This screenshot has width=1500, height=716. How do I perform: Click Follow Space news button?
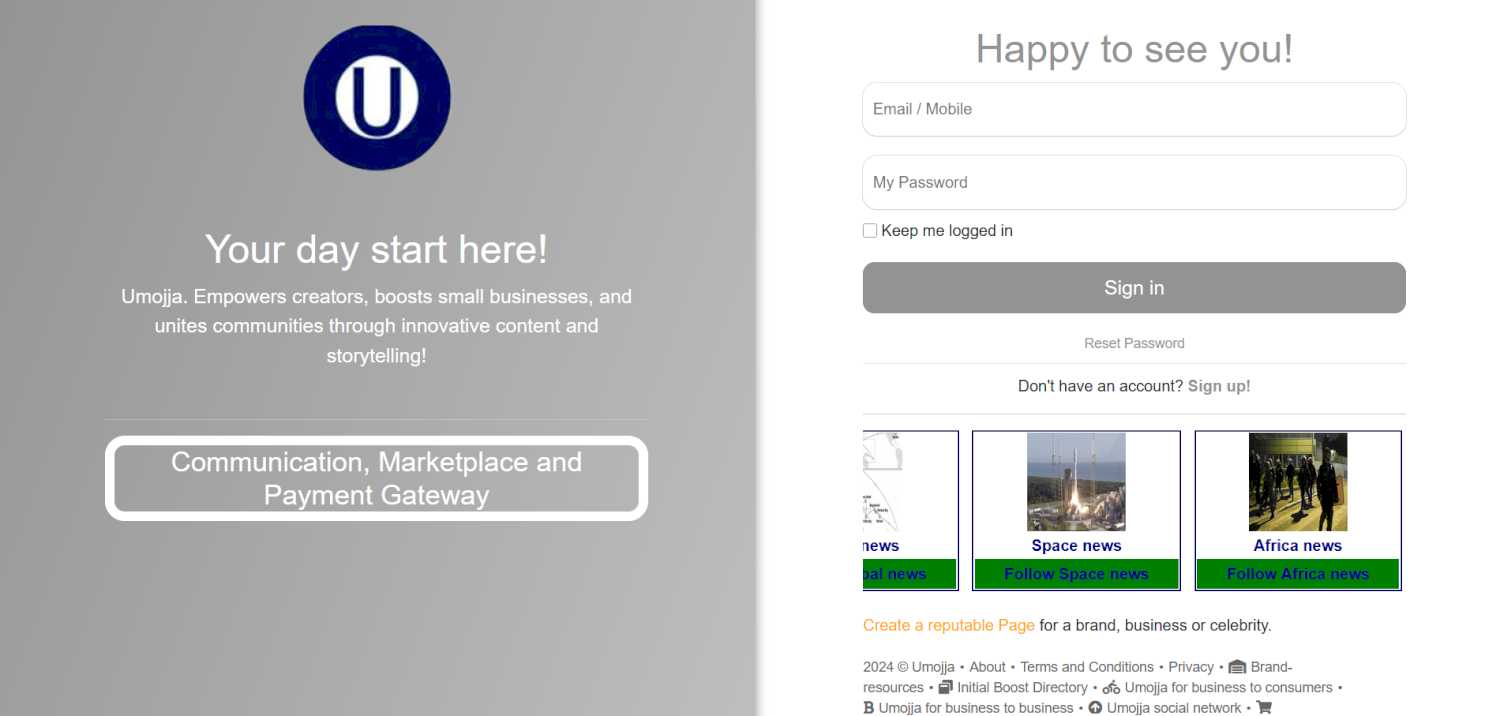click(1076, 574)
